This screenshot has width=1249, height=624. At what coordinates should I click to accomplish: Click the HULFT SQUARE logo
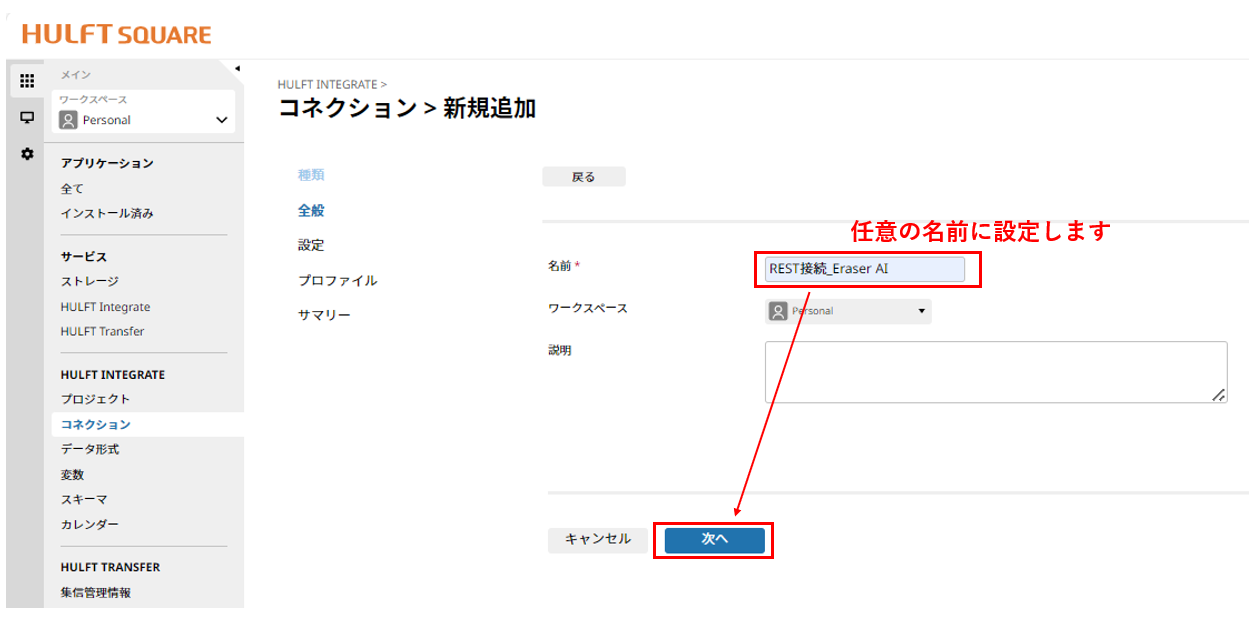coord(116,35)
